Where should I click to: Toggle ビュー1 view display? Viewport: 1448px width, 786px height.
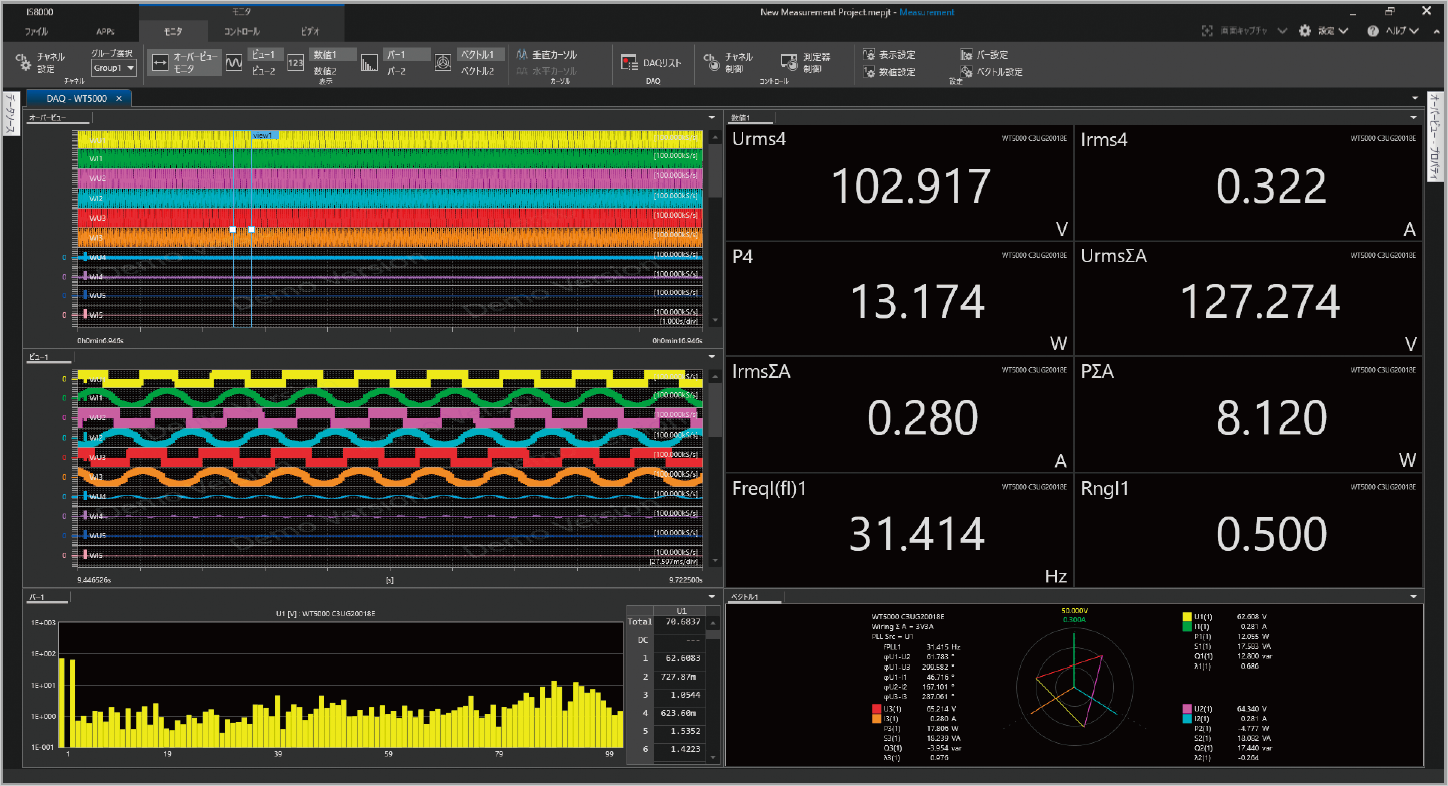pyautogui.click(x=266, y=55)
